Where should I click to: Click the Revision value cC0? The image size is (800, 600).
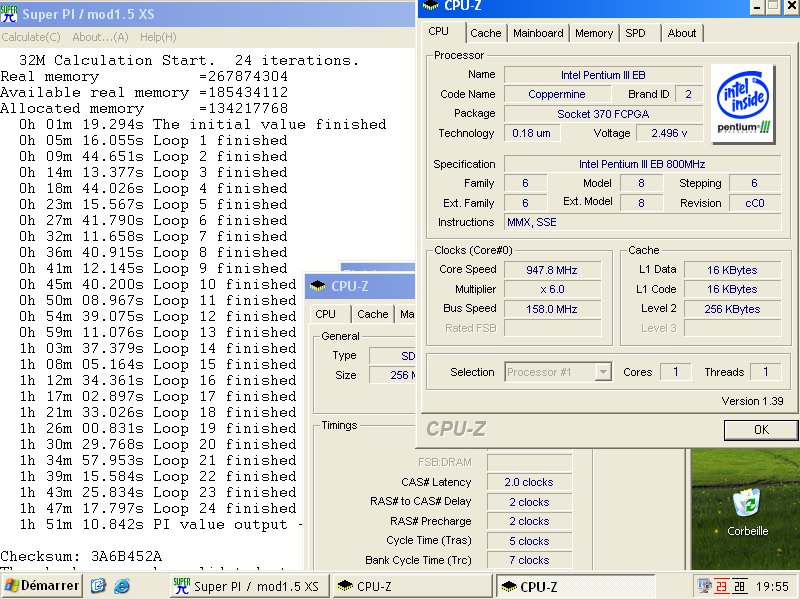[755, 203]
